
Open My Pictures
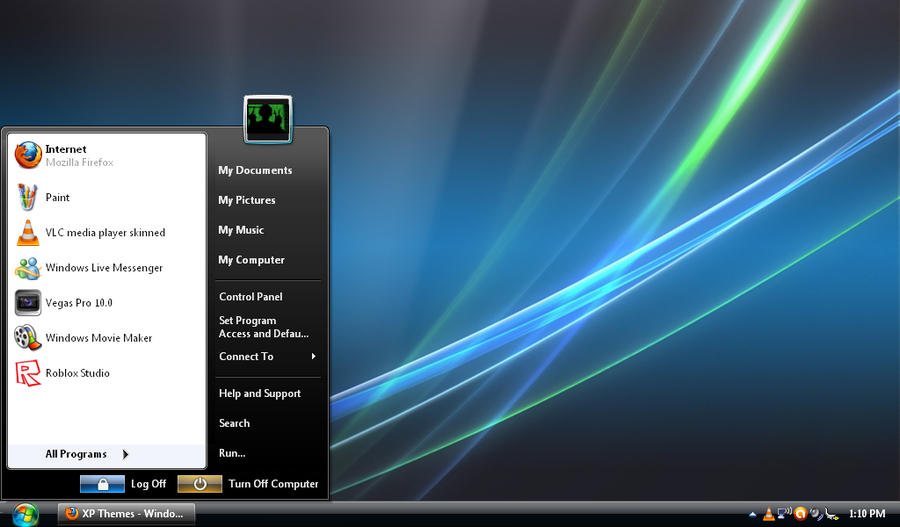[x=246, y=200]
